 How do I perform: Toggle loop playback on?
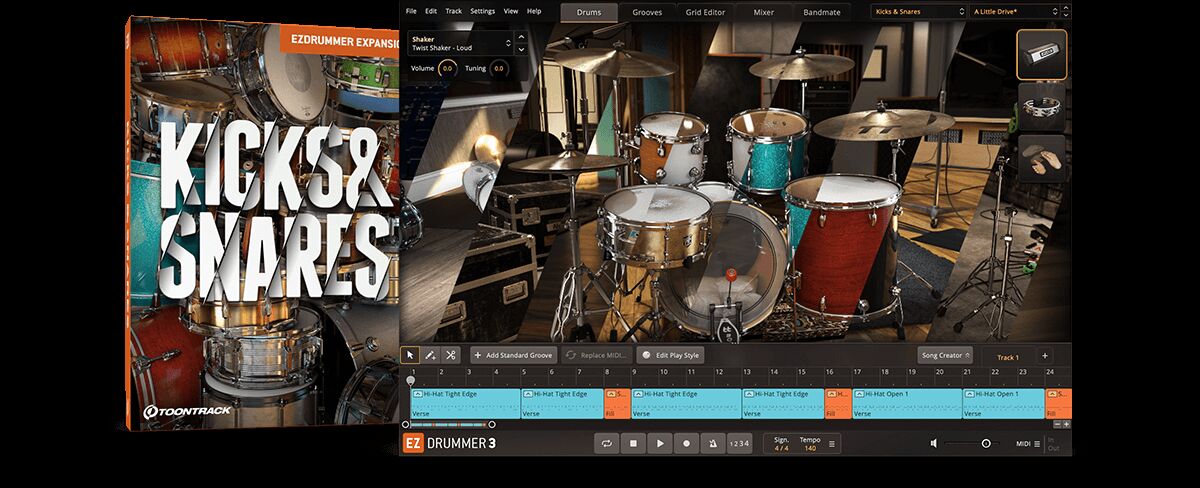pyautogui.click(x=607, y=443)
